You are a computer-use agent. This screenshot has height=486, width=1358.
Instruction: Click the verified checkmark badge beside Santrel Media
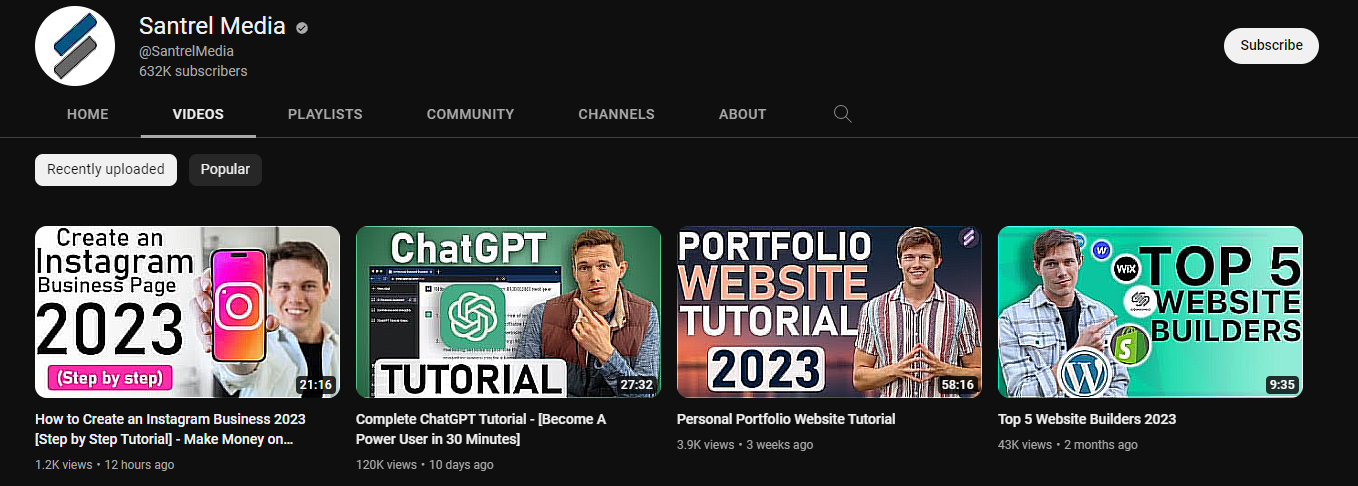tap(302, 28)
